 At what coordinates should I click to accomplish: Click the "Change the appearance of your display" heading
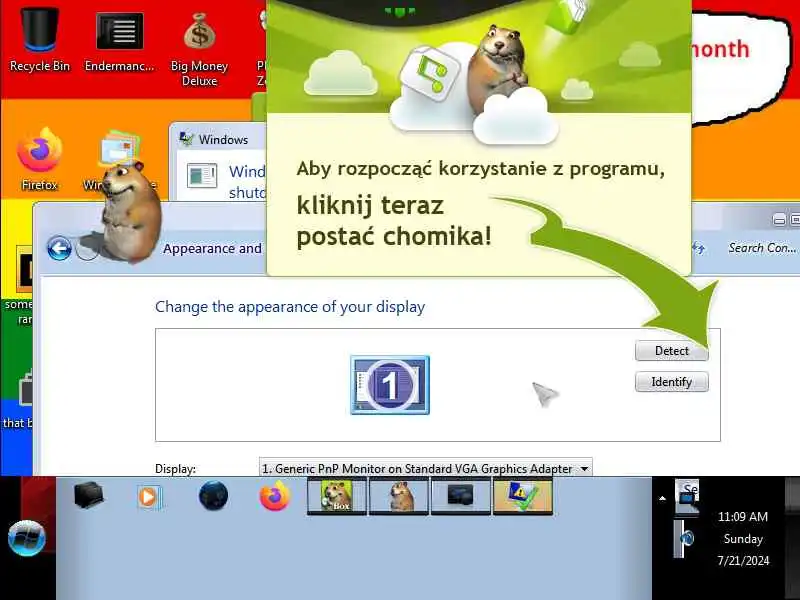pyautogui.click(x=290, y=307)
